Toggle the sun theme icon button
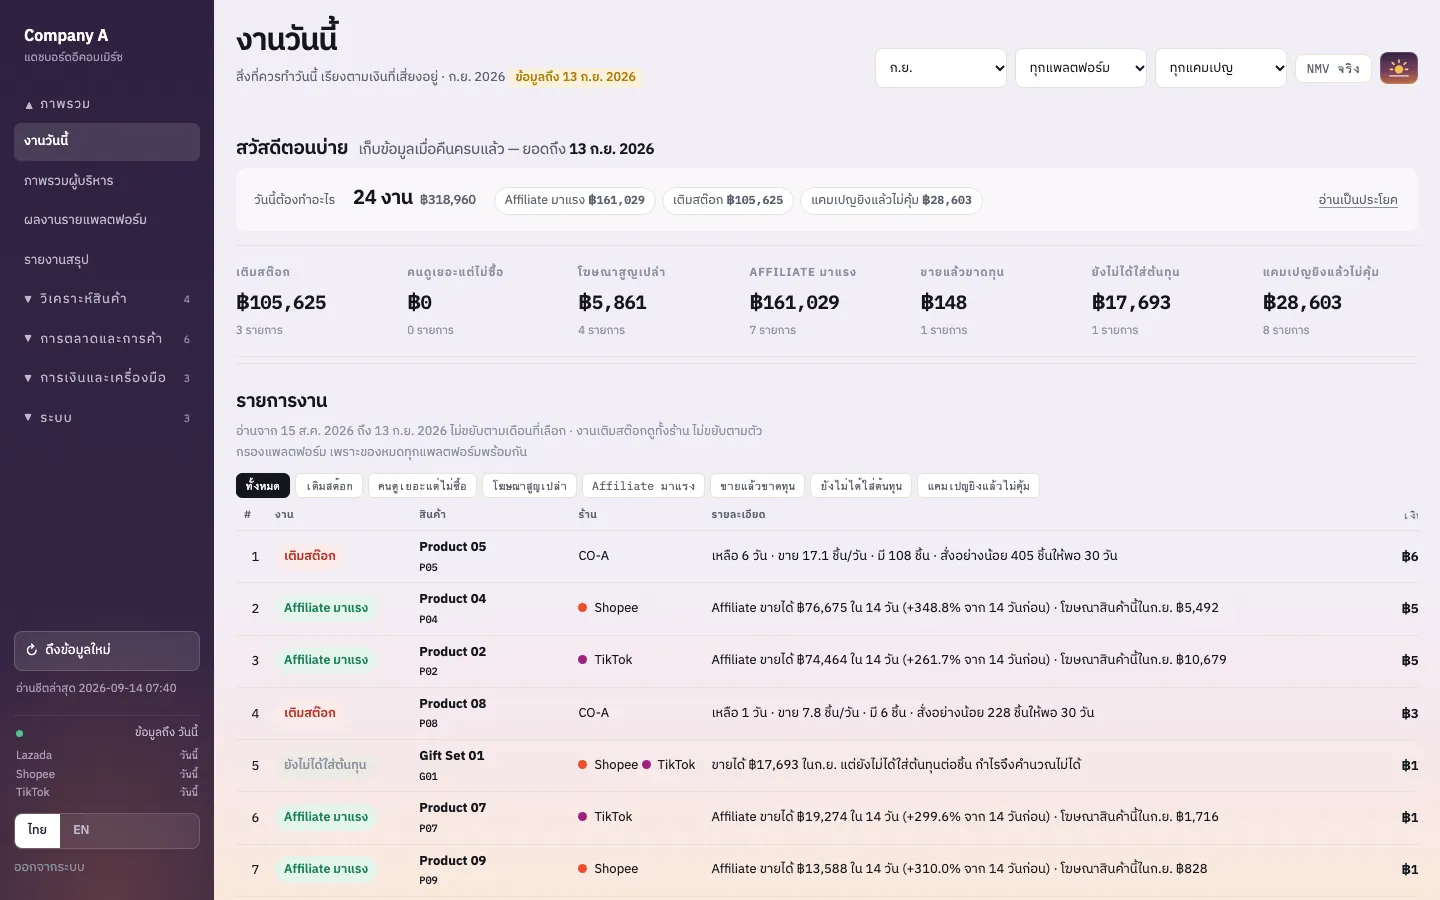Viewport: 1440px width, 900px height. point(1399,68)
